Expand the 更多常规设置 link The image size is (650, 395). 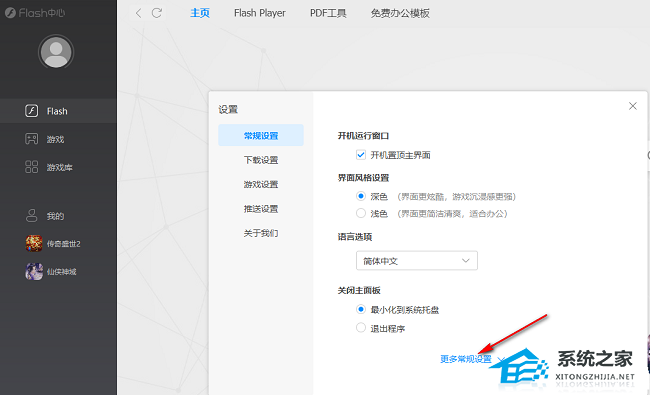pos(466,359)
